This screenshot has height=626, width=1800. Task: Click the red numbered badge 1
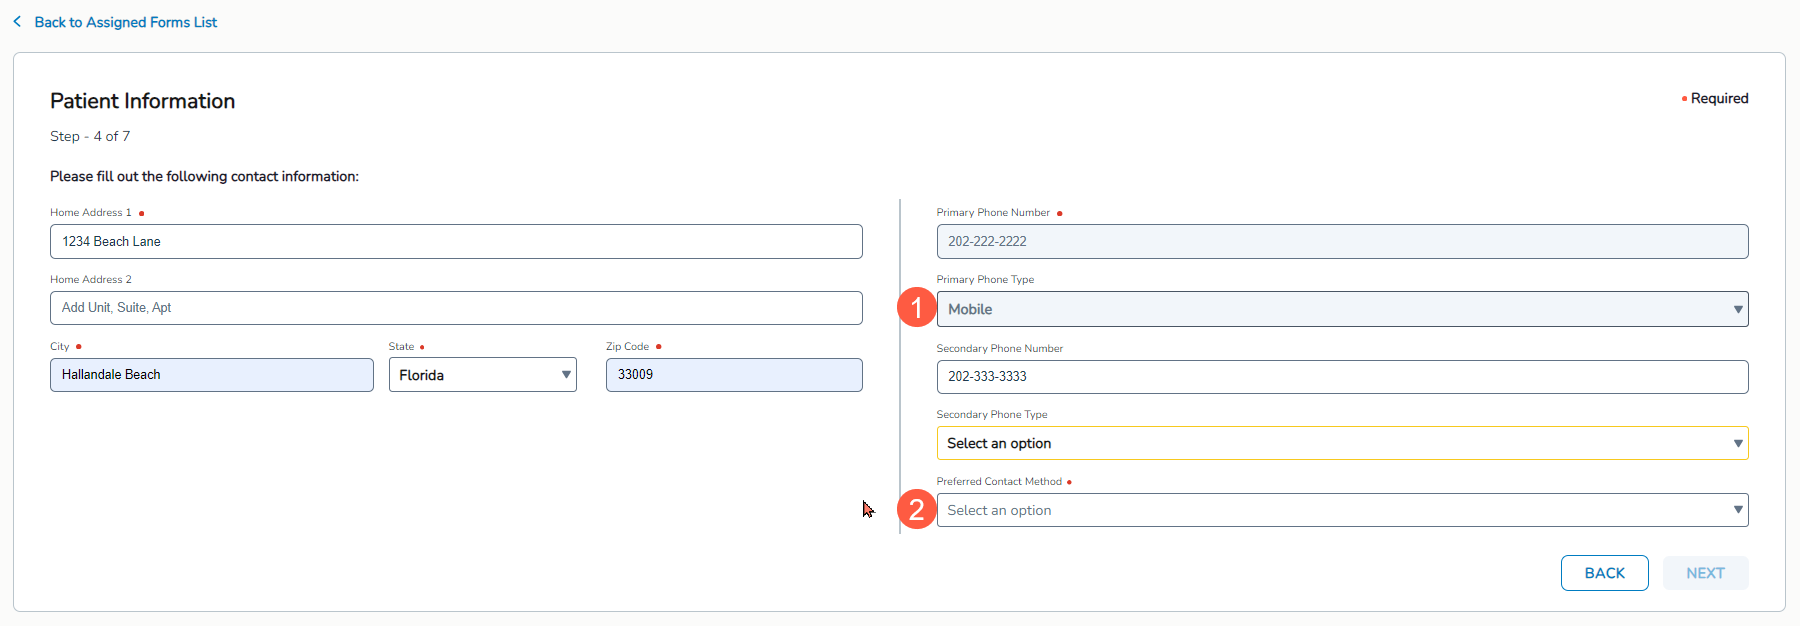[x=916, y=308]
